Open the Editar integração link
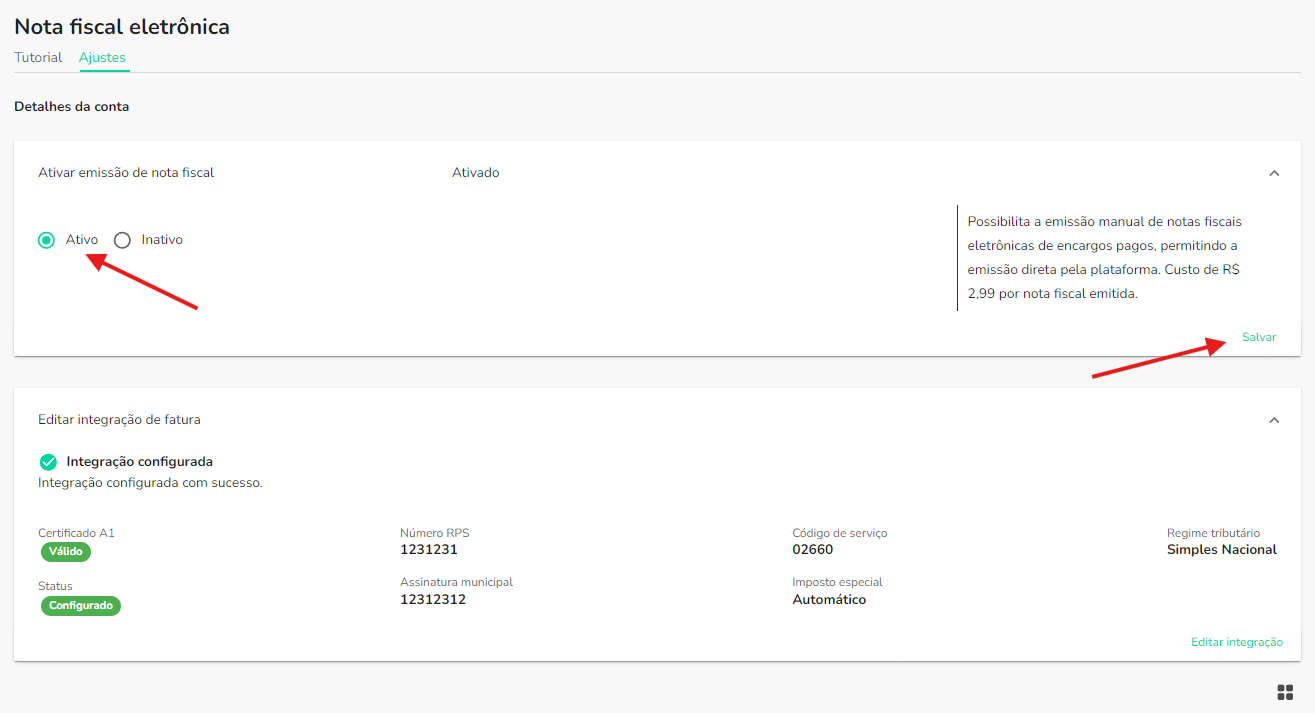This screenshot has width=1315, height=713. (x=1236, y=642)
